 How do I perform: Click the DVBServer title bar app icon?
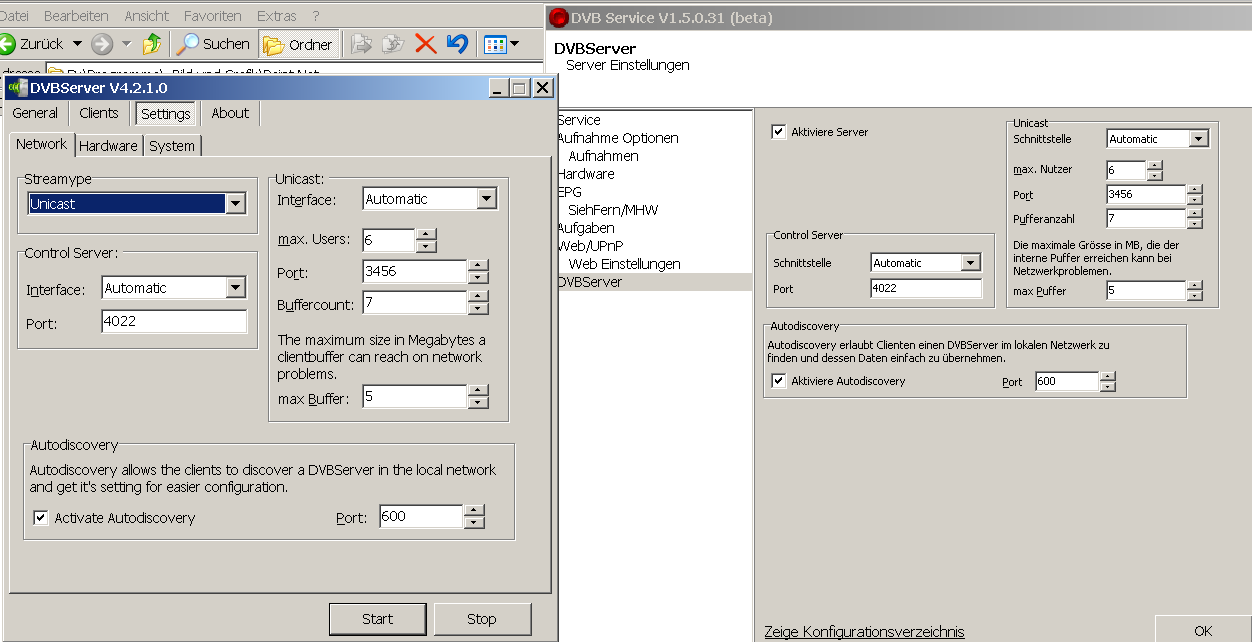pyautogui.click(x=17, y=88)
